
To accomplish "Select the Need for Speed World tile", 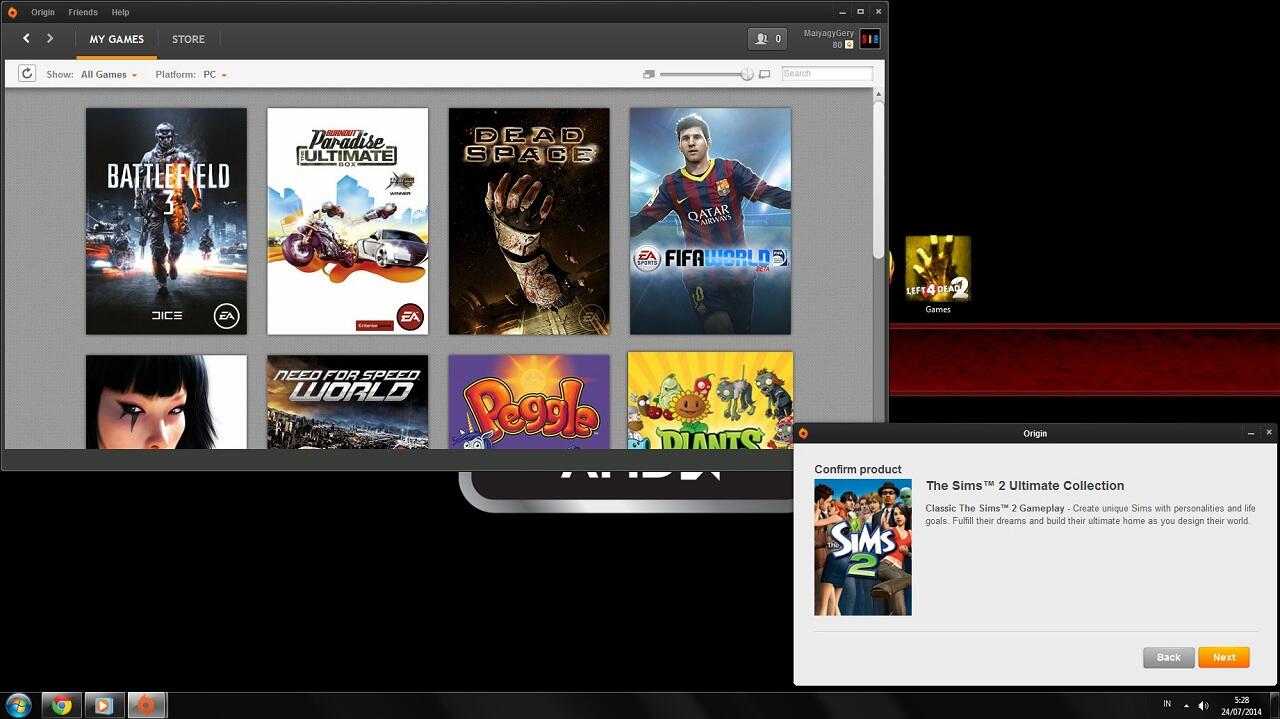I will click(x=348, y=402).
